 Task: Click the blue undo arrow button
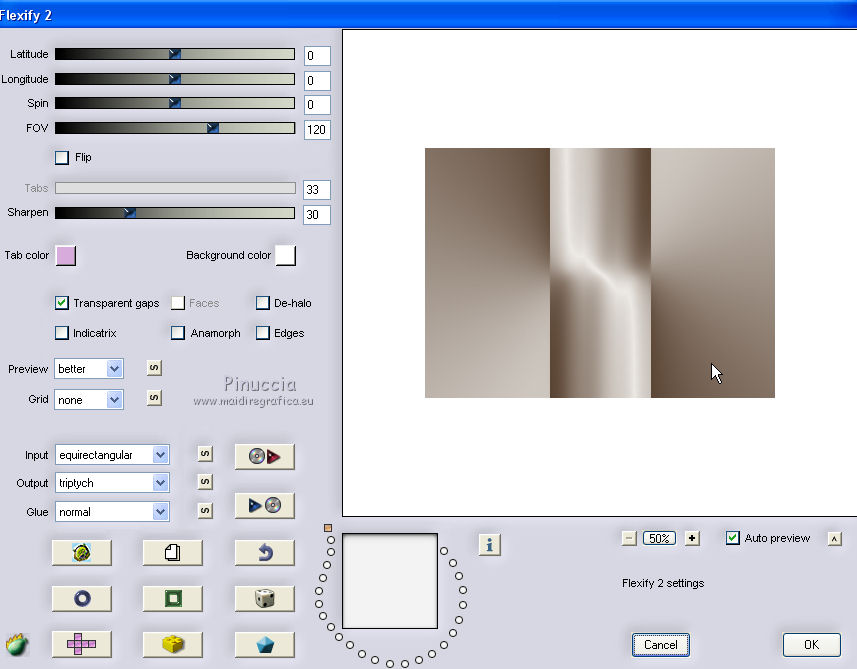pos(265,553)
